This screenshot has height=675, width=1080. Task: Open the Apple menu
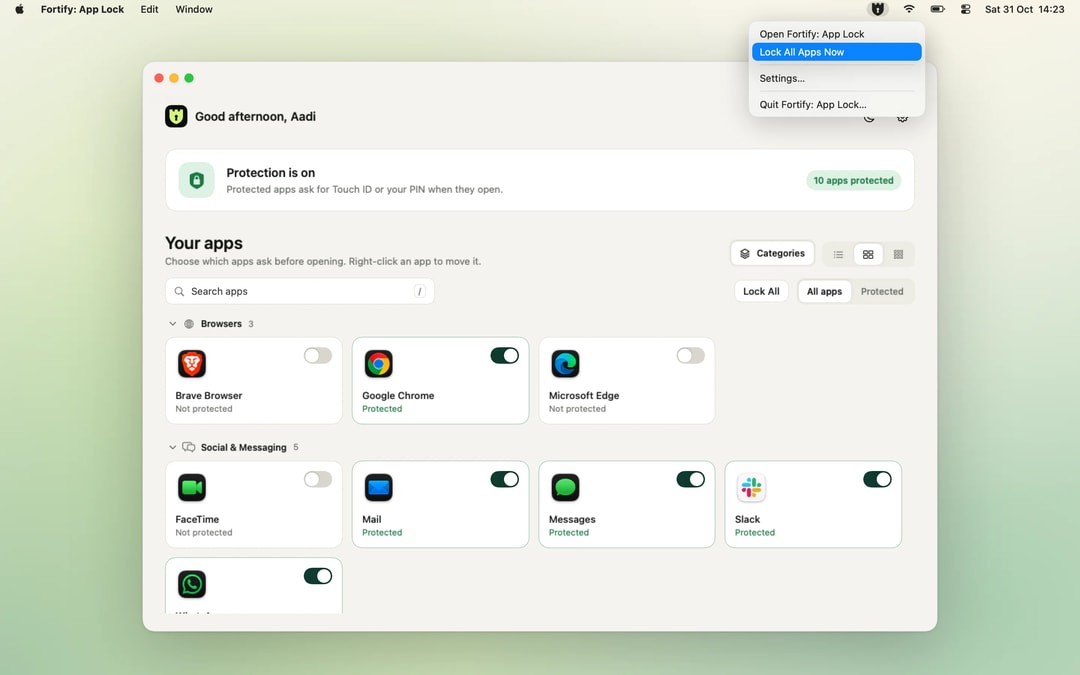pos(19,10)
